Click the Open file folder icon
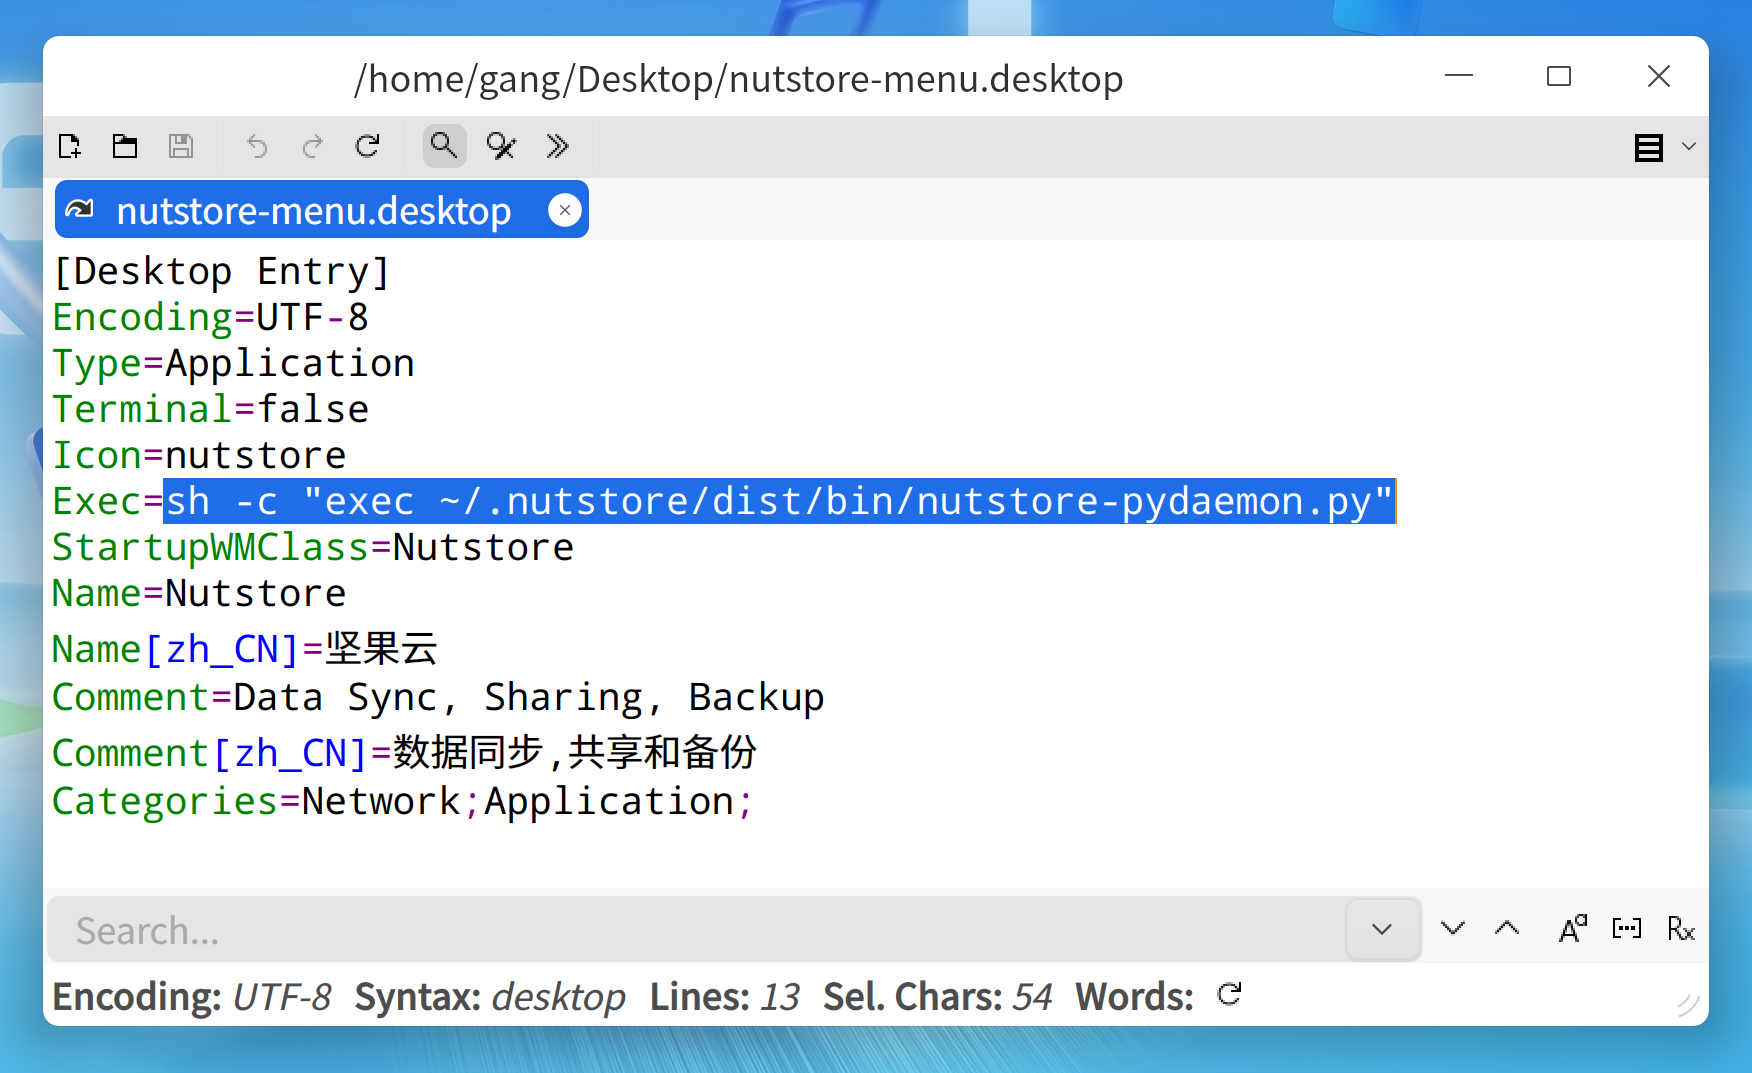Screen dimensions: 1752x1073 click(x=125, y=147)
